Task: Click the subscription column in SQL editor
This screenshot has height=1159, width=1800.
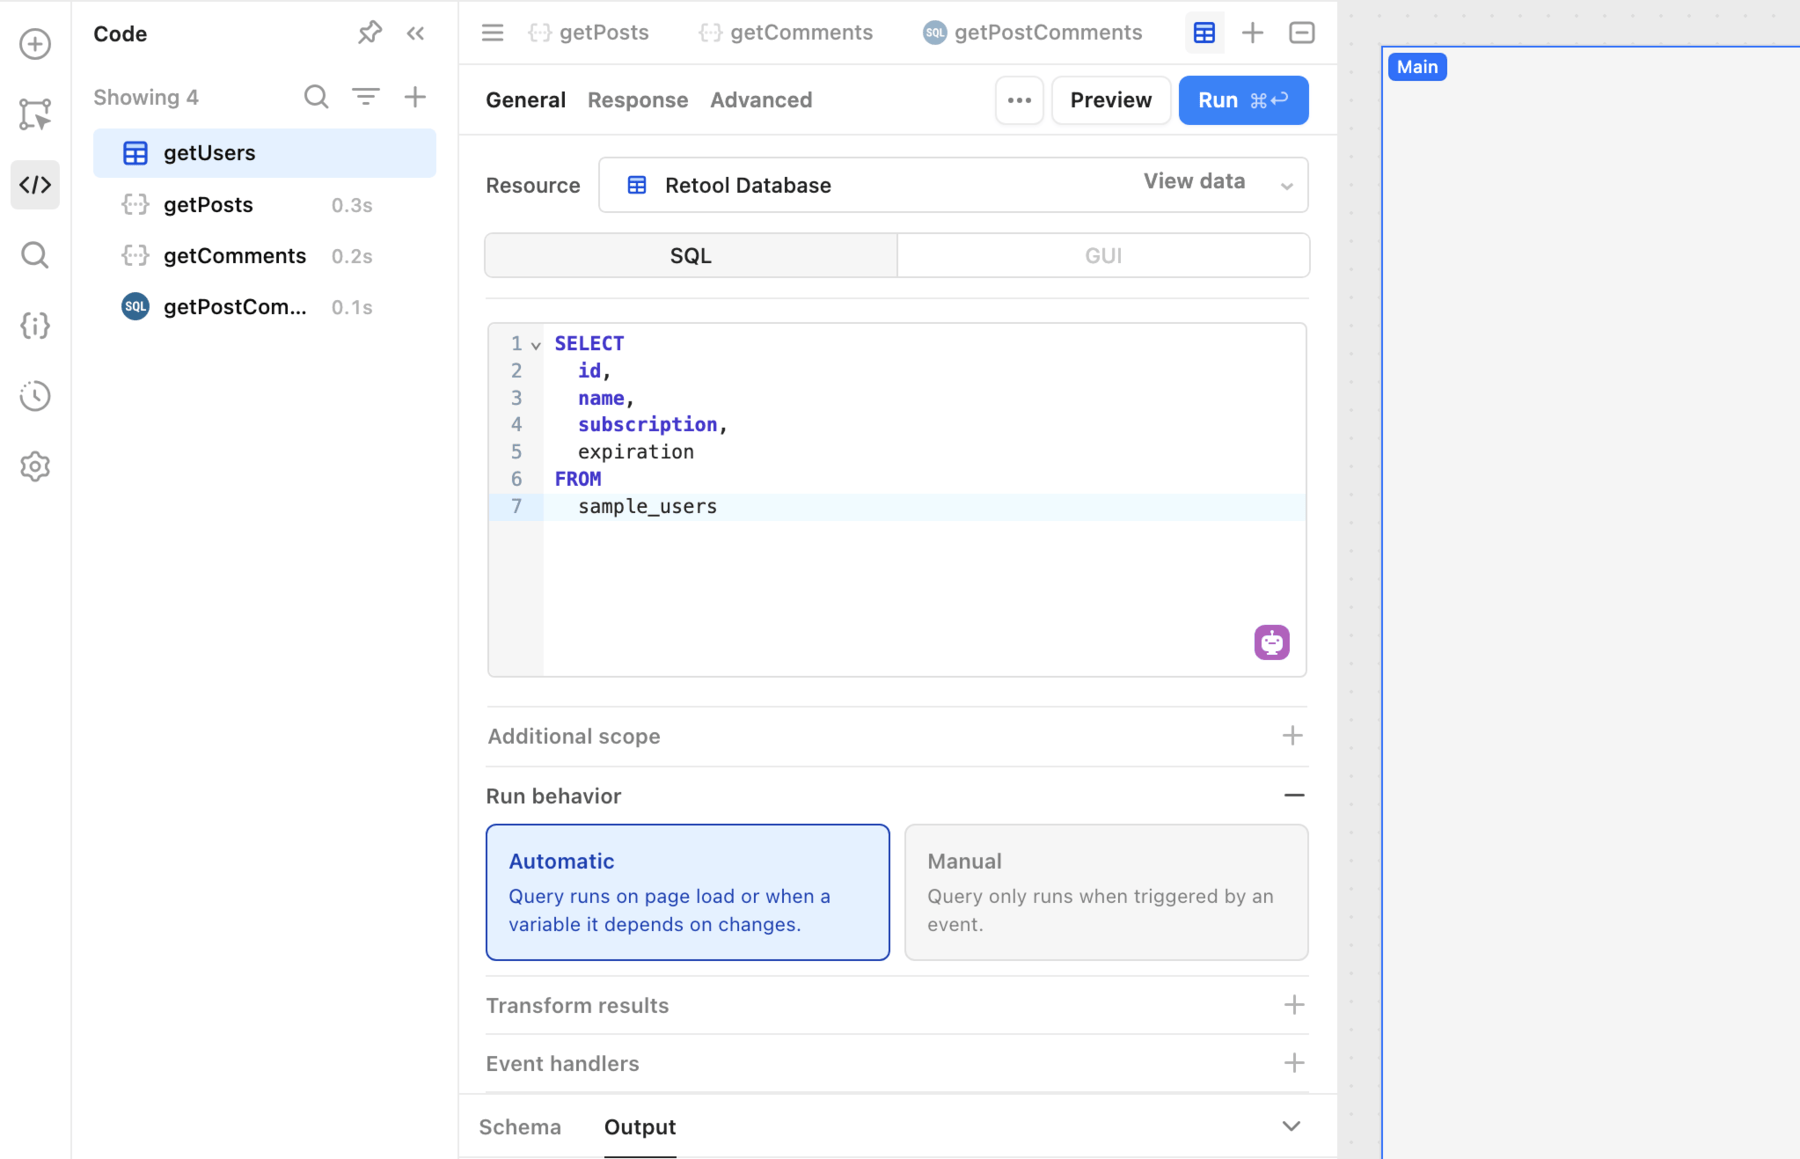Action: coord(647,425)
